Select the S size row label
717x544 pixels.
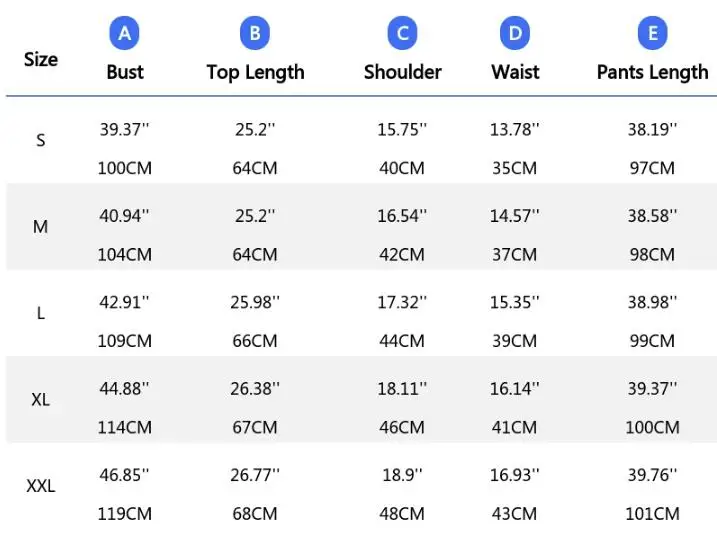tap(41, 140)
